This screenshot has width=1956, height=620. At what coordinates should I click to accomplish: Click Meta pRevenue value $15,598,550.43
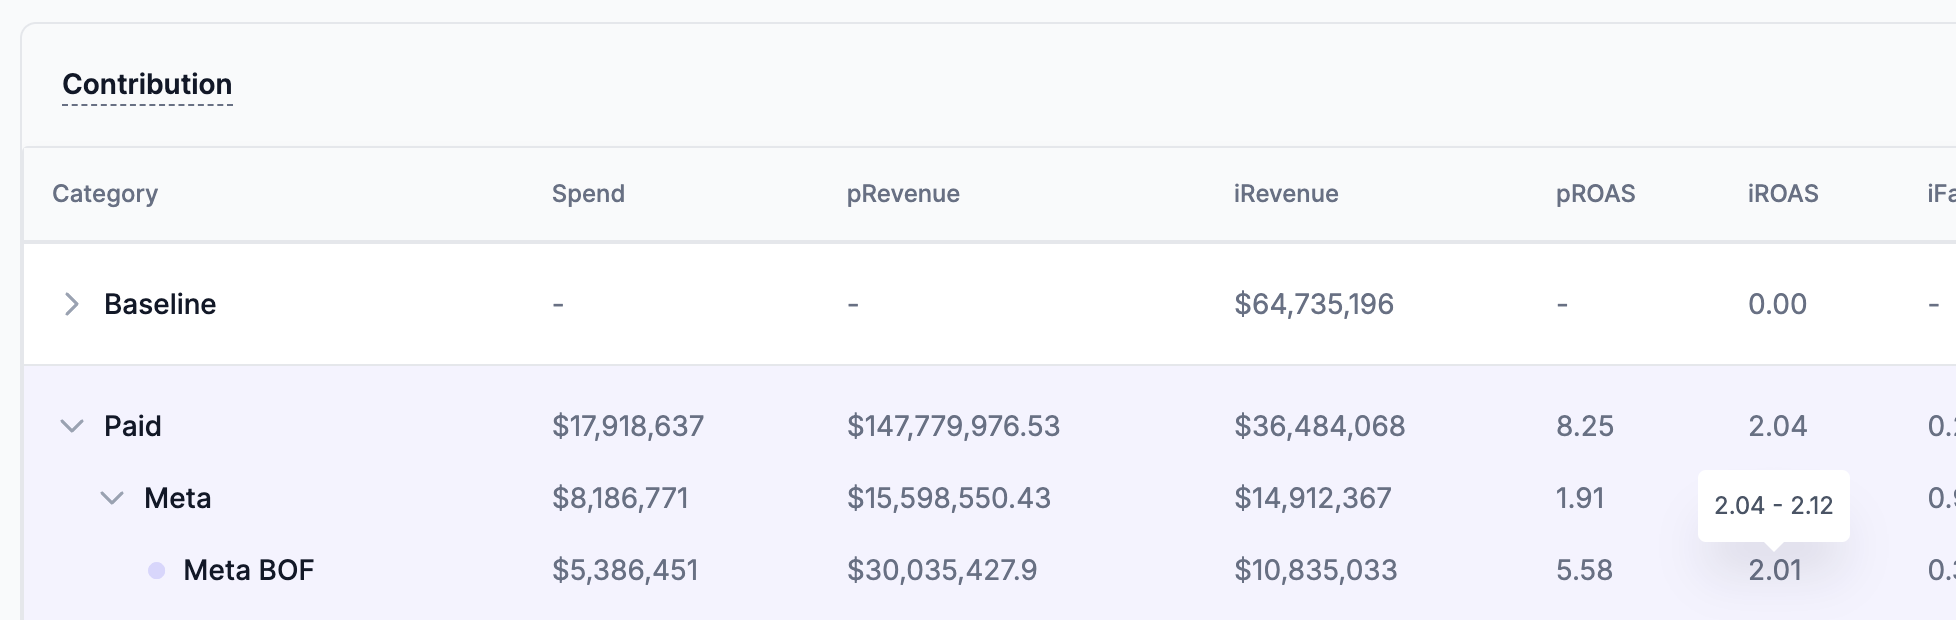pyautogui.click(x=949, y=498)
